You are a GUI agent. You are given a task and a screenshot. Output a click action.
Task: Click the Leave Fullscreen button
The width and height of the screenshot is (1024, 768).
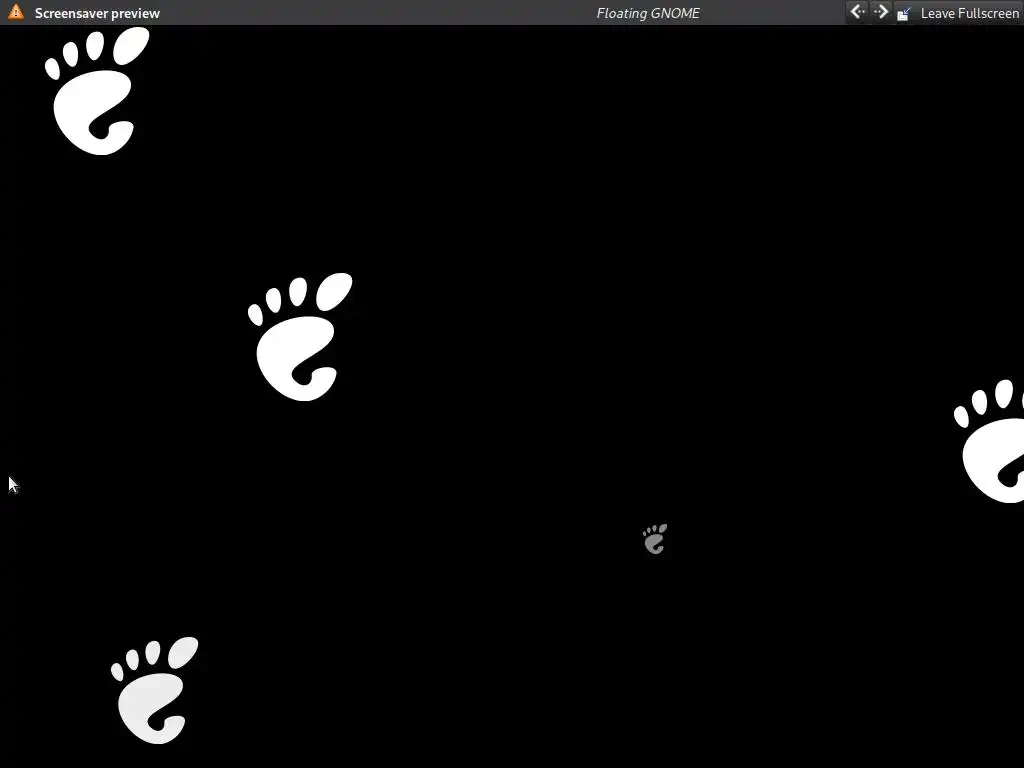(x=957, y=12)
